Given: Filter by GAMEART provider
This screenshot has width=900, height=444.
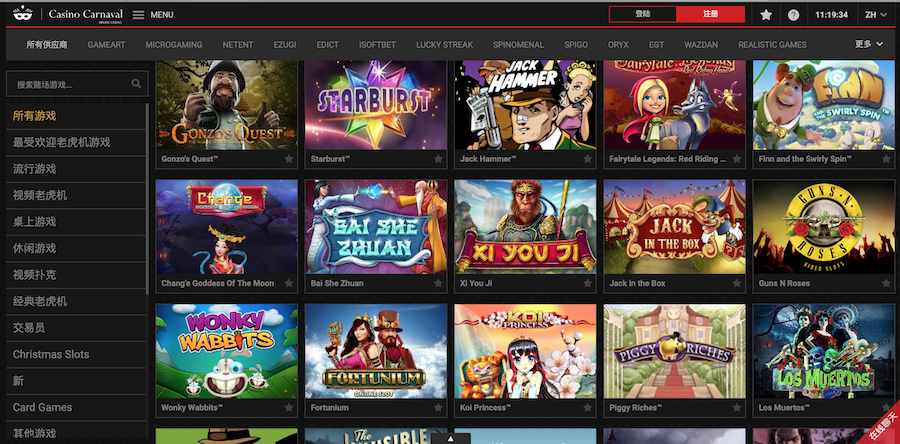Looking at the screenshot, I should click(106, 45).
